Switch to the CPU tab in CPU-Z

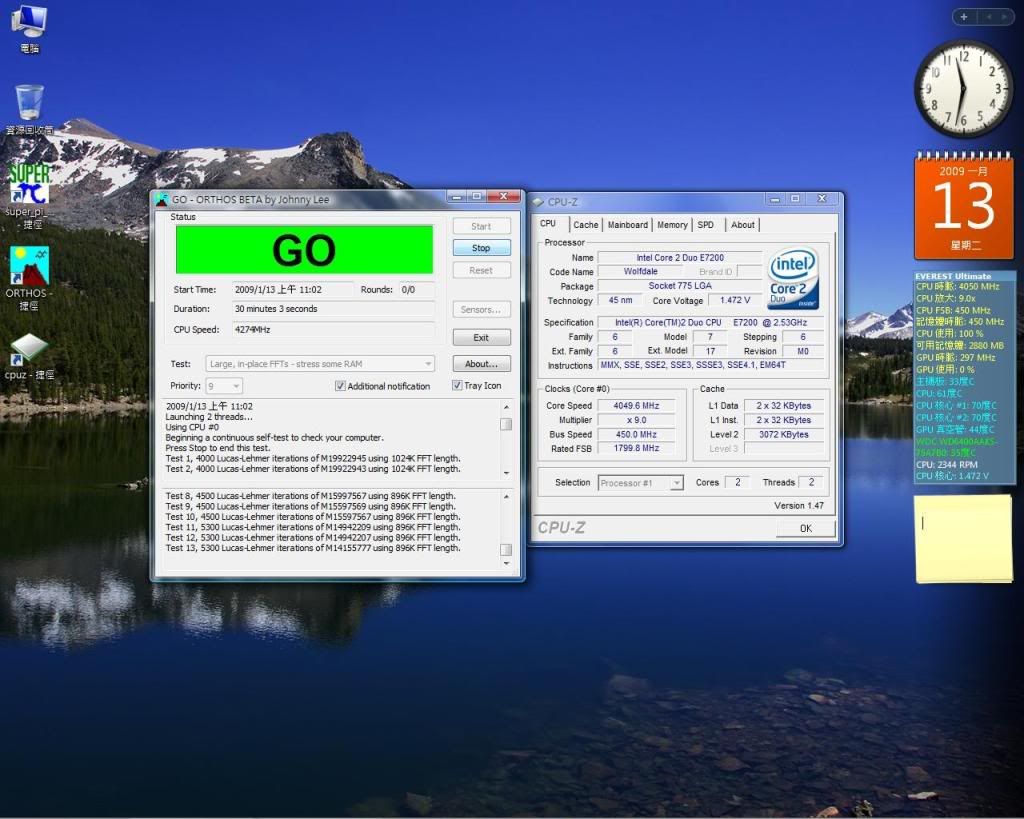click(548, 223)
